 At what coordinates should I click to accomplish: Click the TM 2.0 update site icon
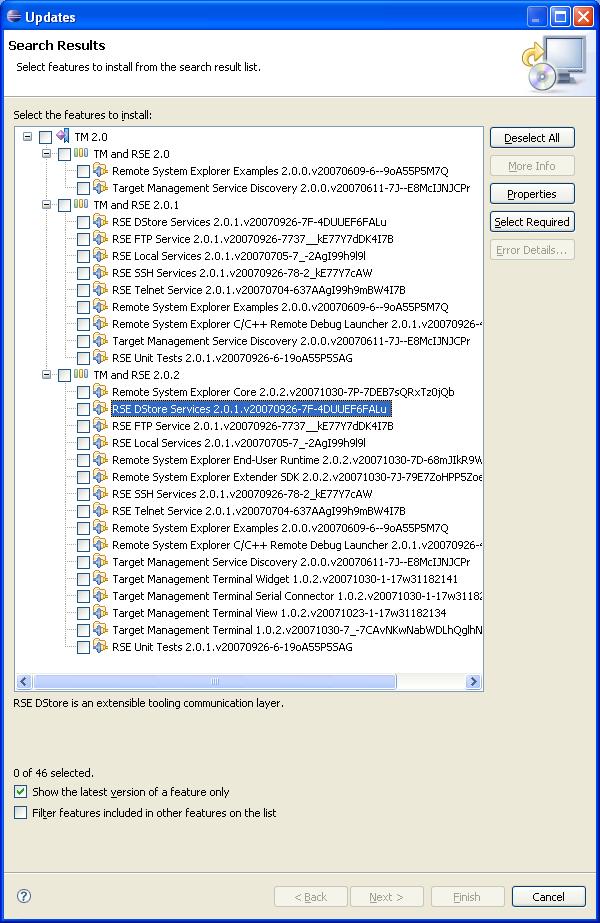[63, 137]
